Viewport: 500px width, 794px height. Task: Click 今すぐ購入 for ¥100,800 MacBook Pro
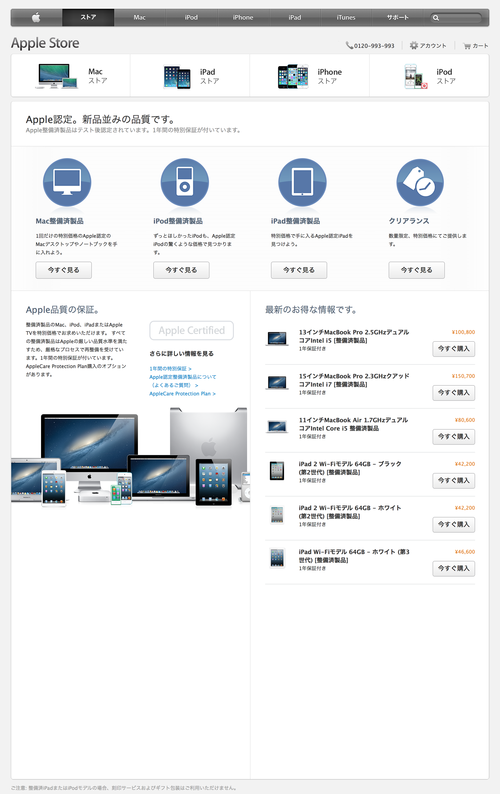(453, 349)
